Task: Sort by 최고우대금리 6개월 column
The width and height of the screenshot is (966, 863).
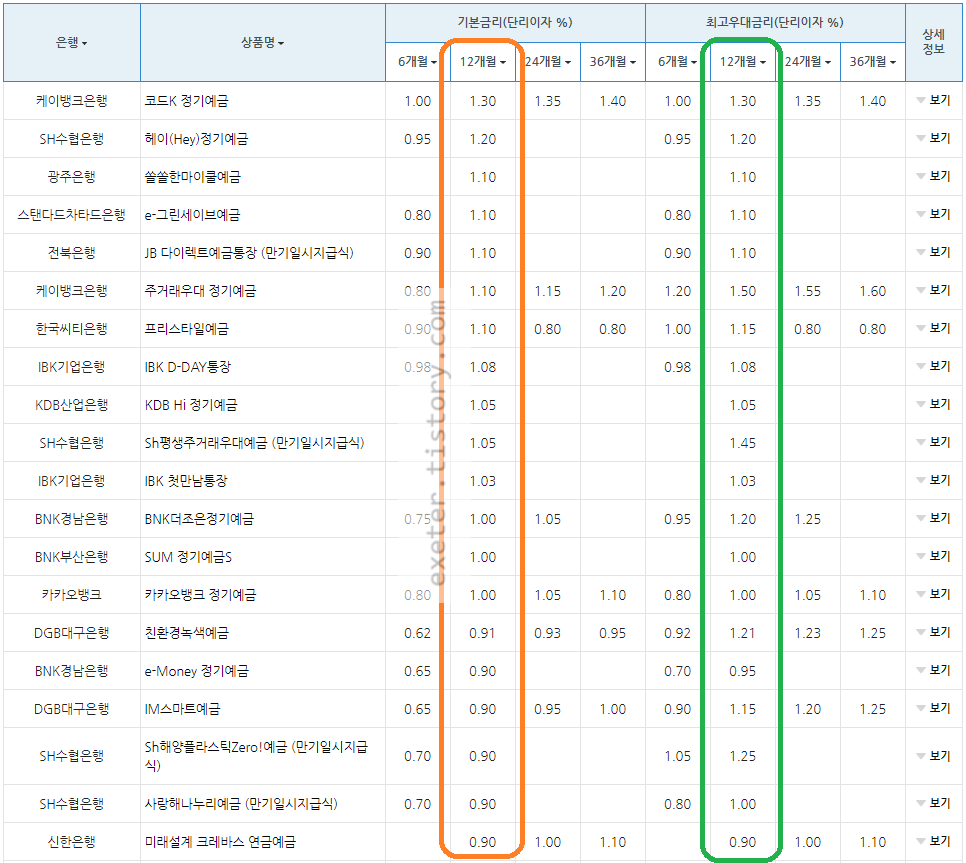Action: click(677, 62)
